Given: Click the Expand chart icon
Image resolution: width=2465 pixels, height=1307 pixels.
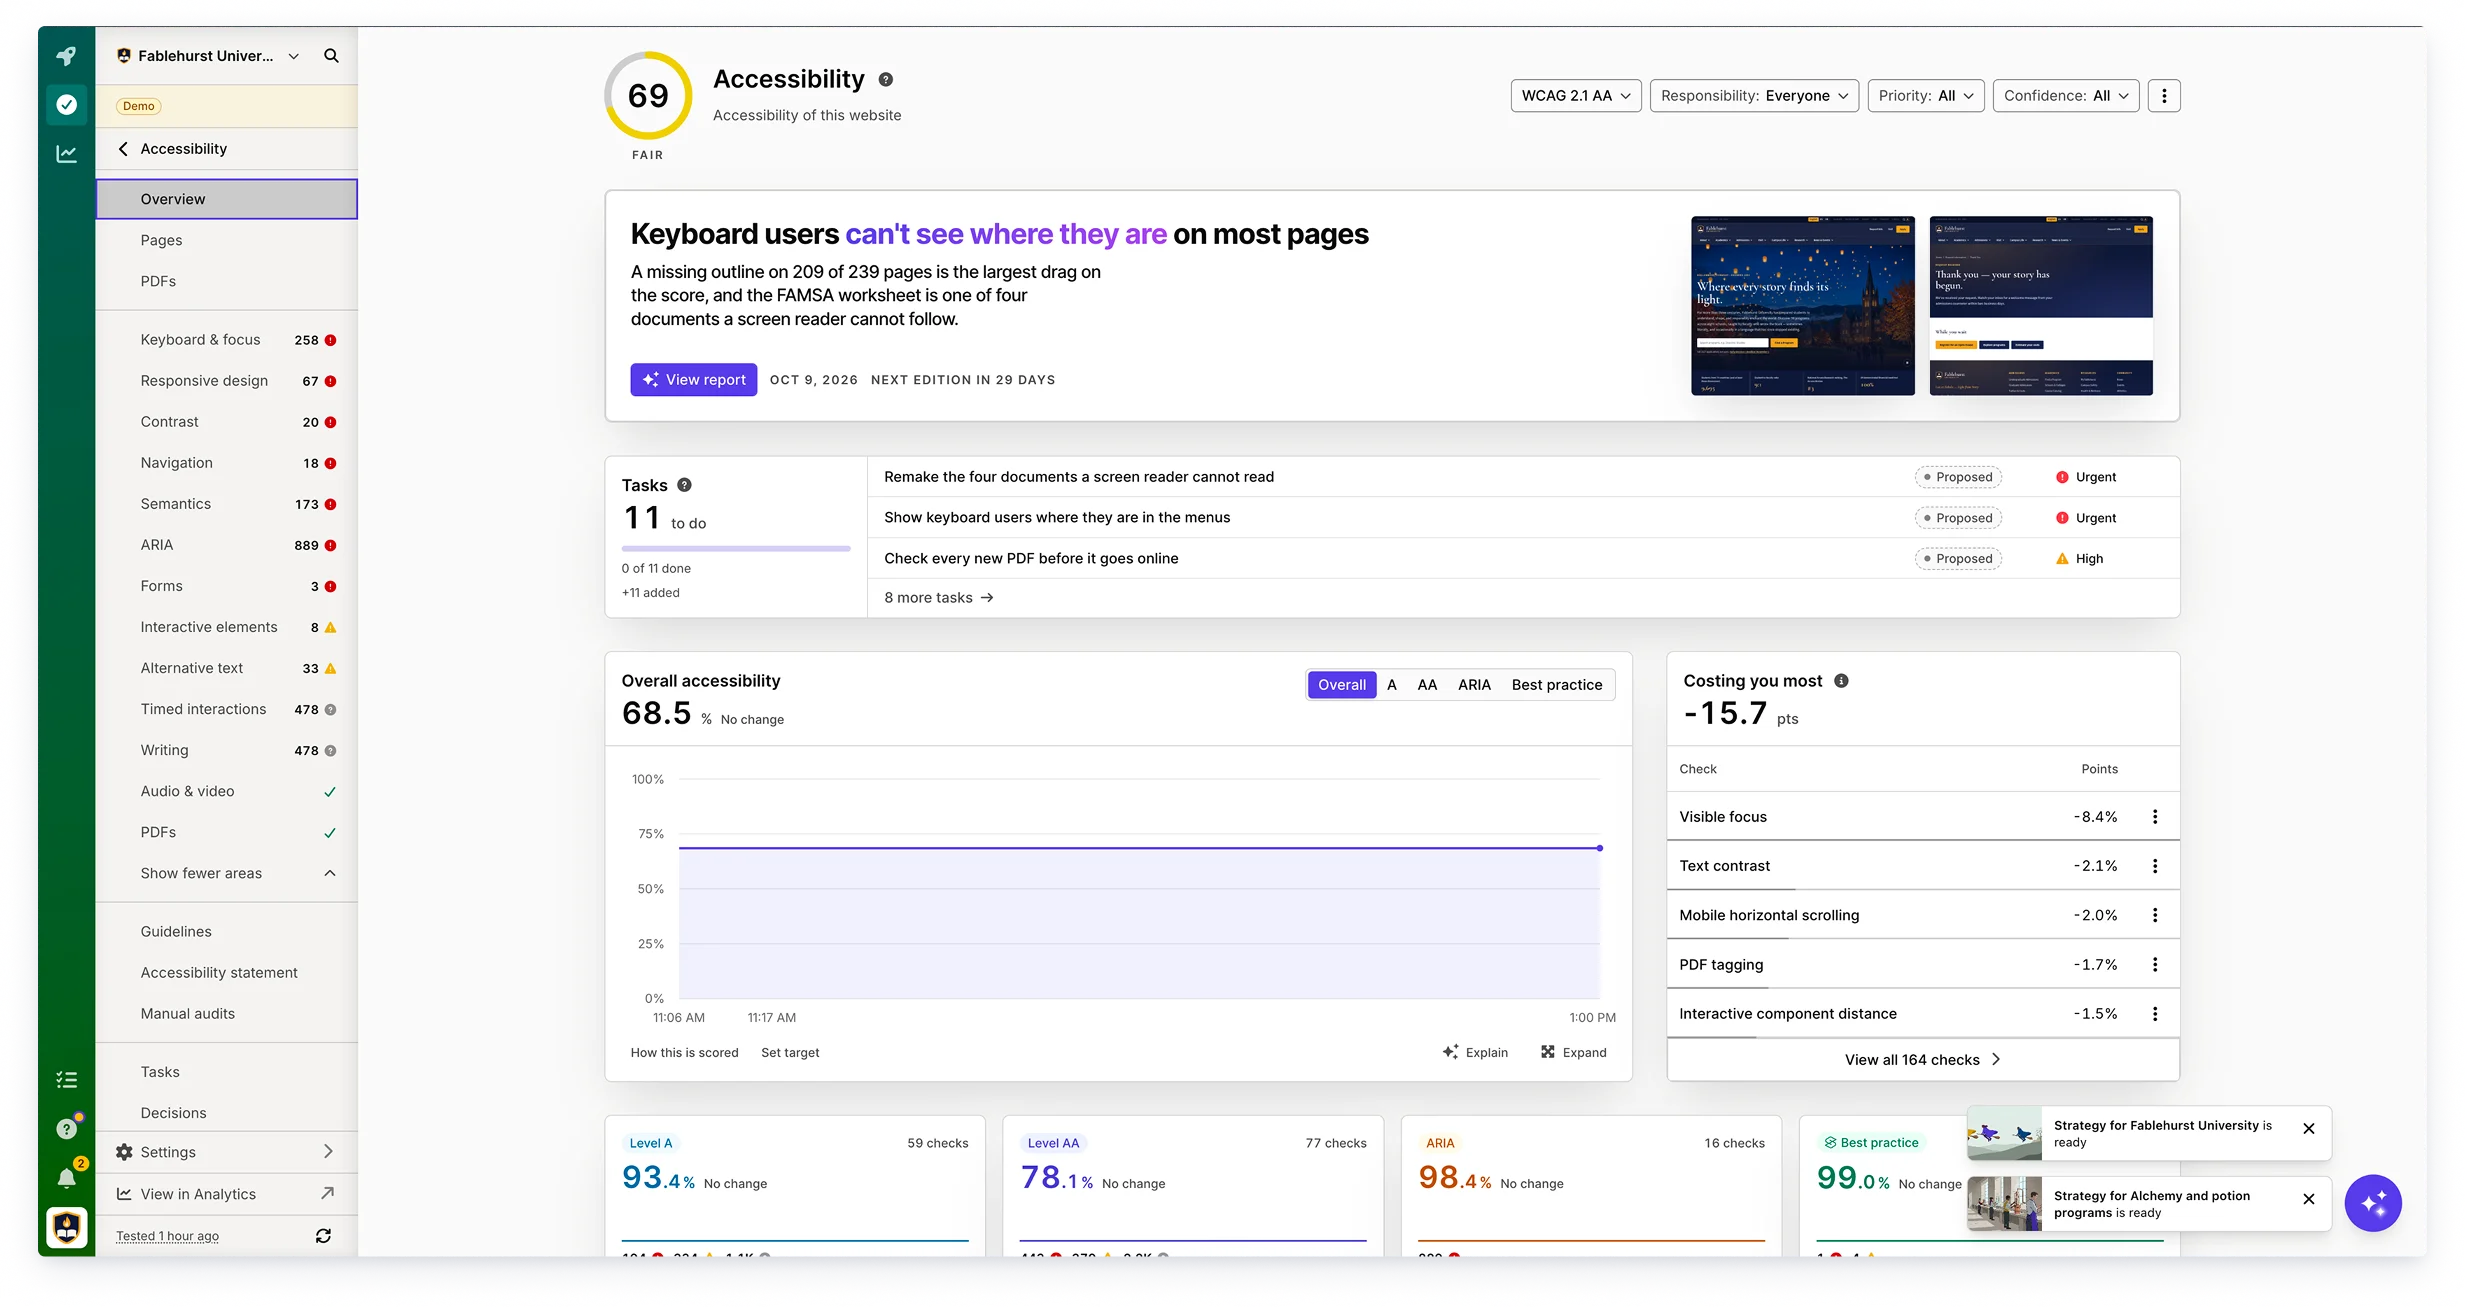Looking at the screenshot, I should click(1574, 1052).
